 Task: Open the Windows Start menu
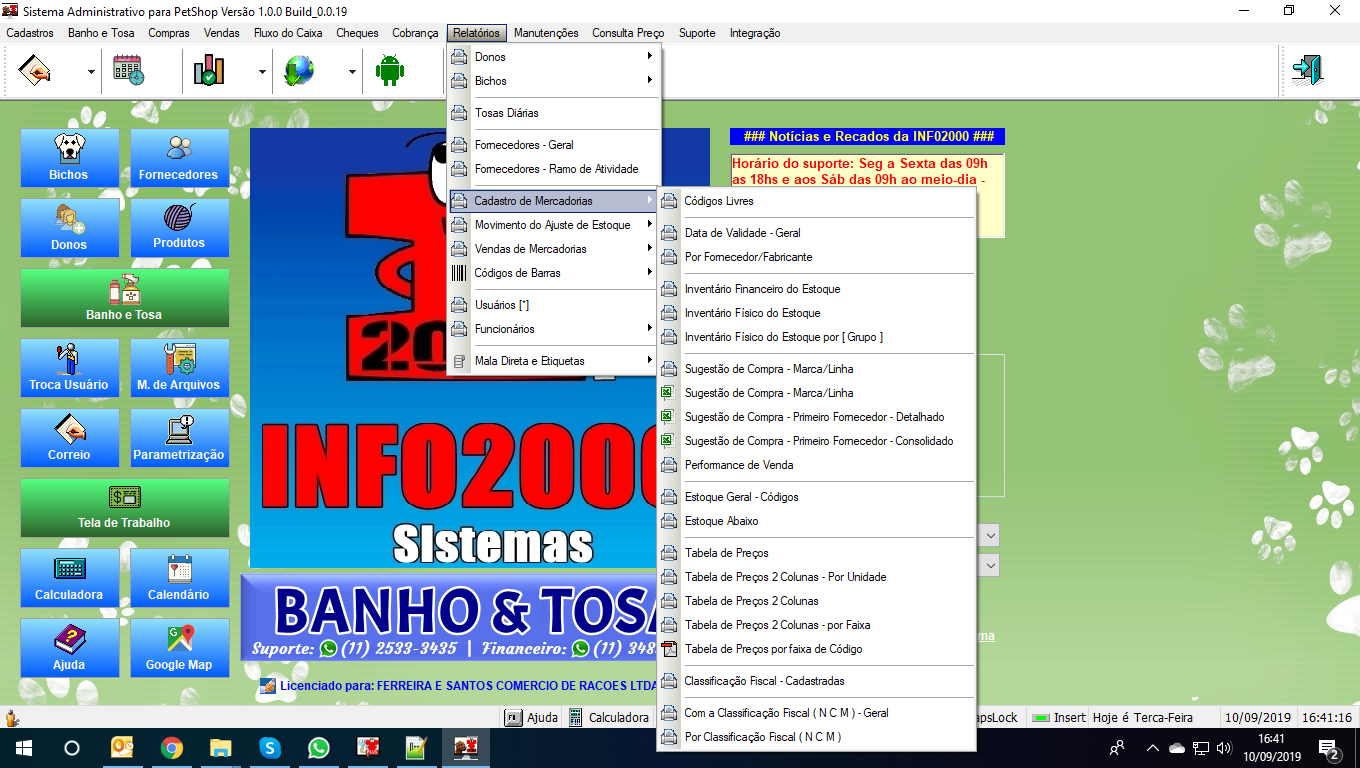tap(22, 748)
